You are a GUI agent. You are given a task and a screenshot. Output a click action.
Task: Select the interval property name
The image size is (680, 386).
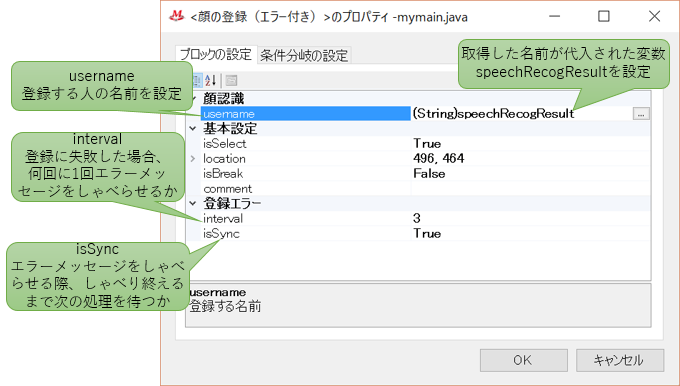tap(223, 219)
